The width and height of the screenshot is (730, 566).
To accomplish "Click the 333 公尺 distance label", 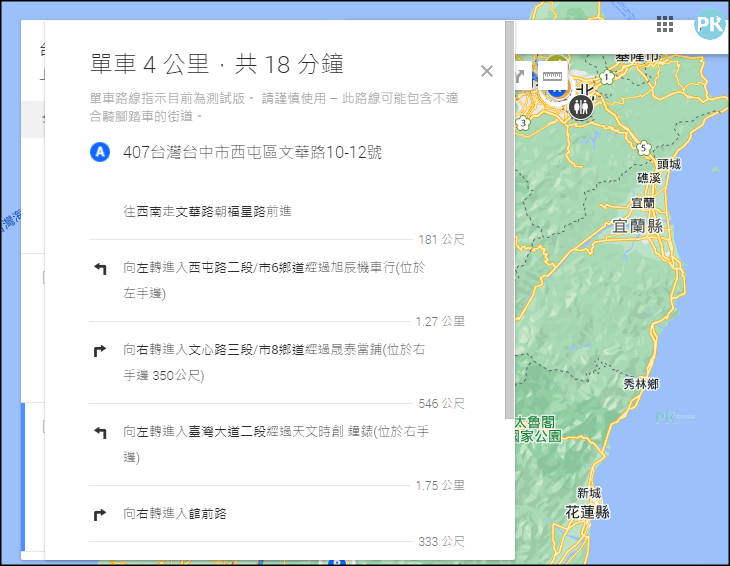I will coord(441,541).
